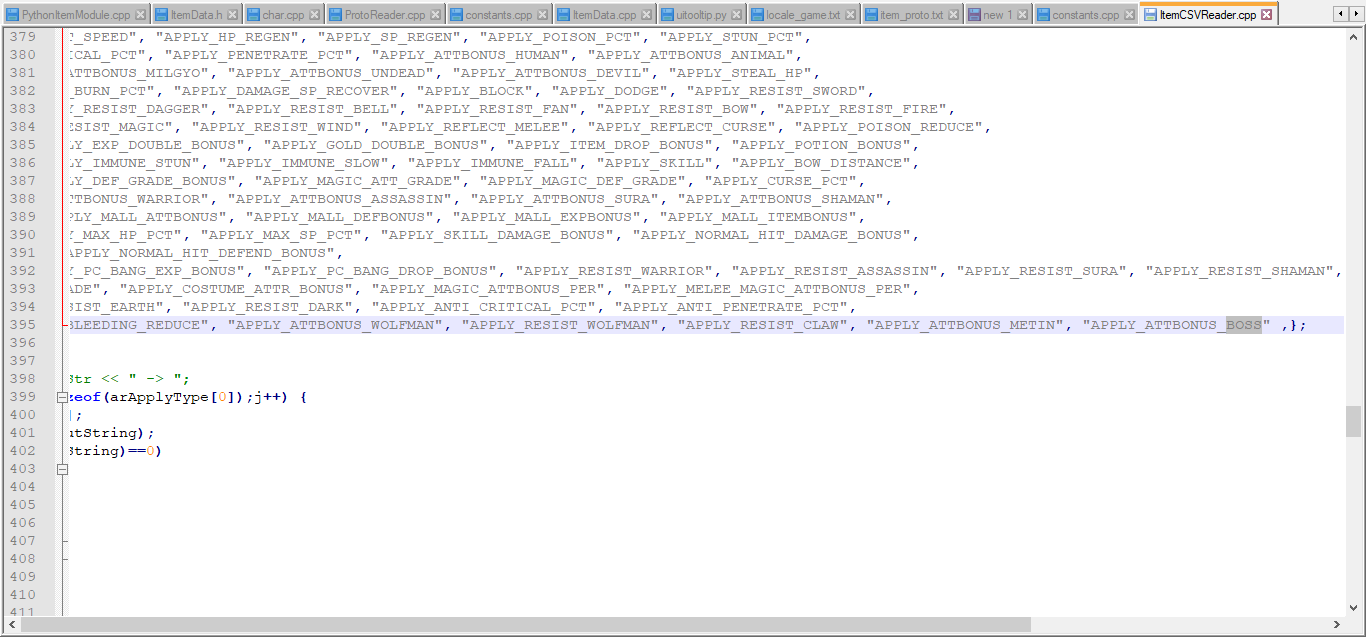Open the ItemData.cpp tab
This screenshot has width=1366, height=637.
[x=605, y=16]
